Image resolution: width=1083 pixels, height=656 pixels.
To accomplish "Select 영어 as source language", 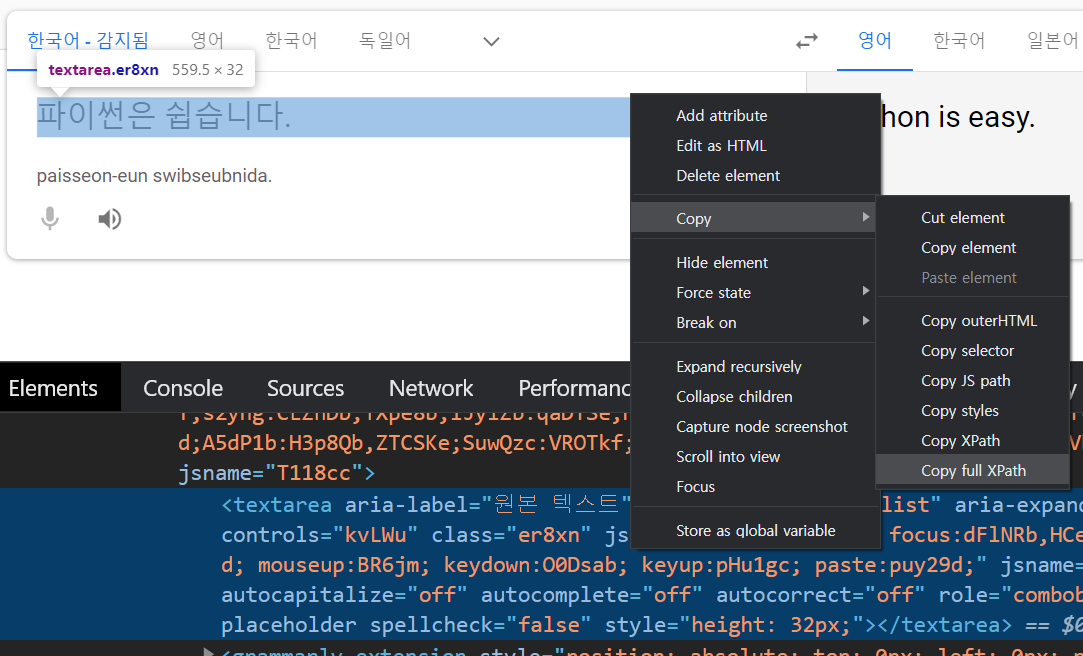I will pos(207,41).
